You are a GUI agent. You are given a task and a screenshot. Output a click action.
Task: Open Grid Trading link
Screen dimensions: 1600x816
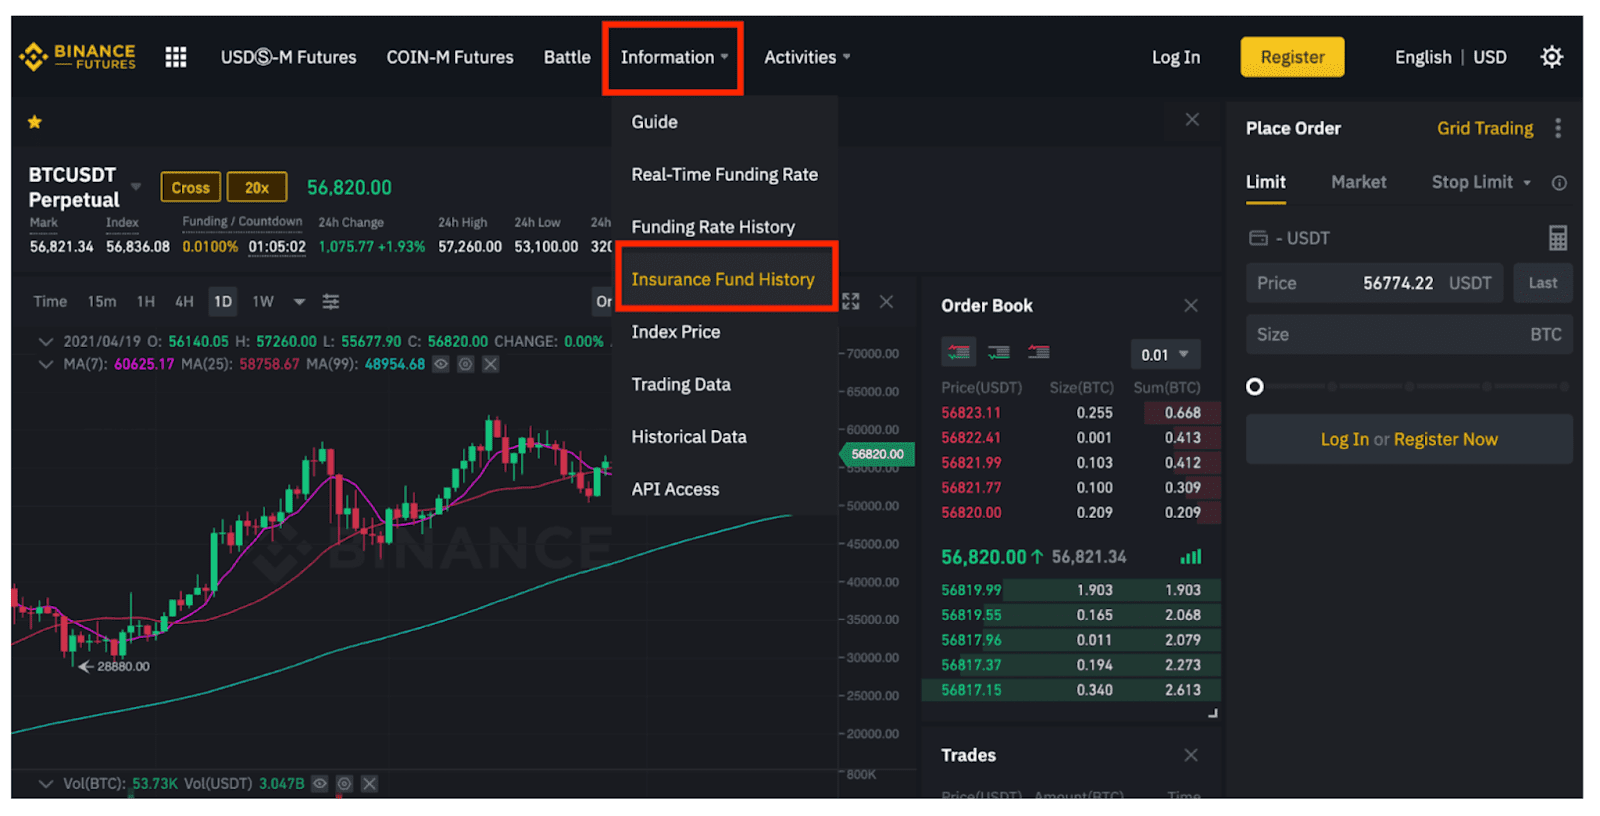click(1485, 128)
